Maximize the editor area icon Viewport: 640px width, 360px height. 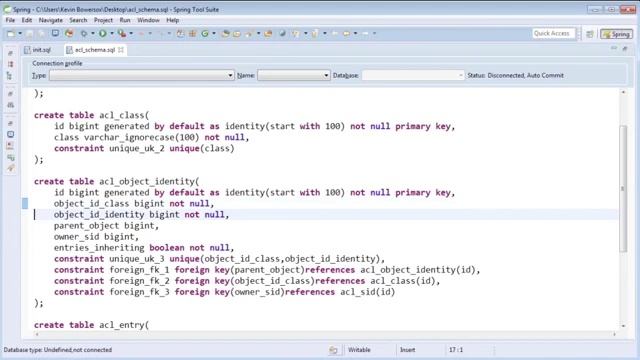[625, 49]
